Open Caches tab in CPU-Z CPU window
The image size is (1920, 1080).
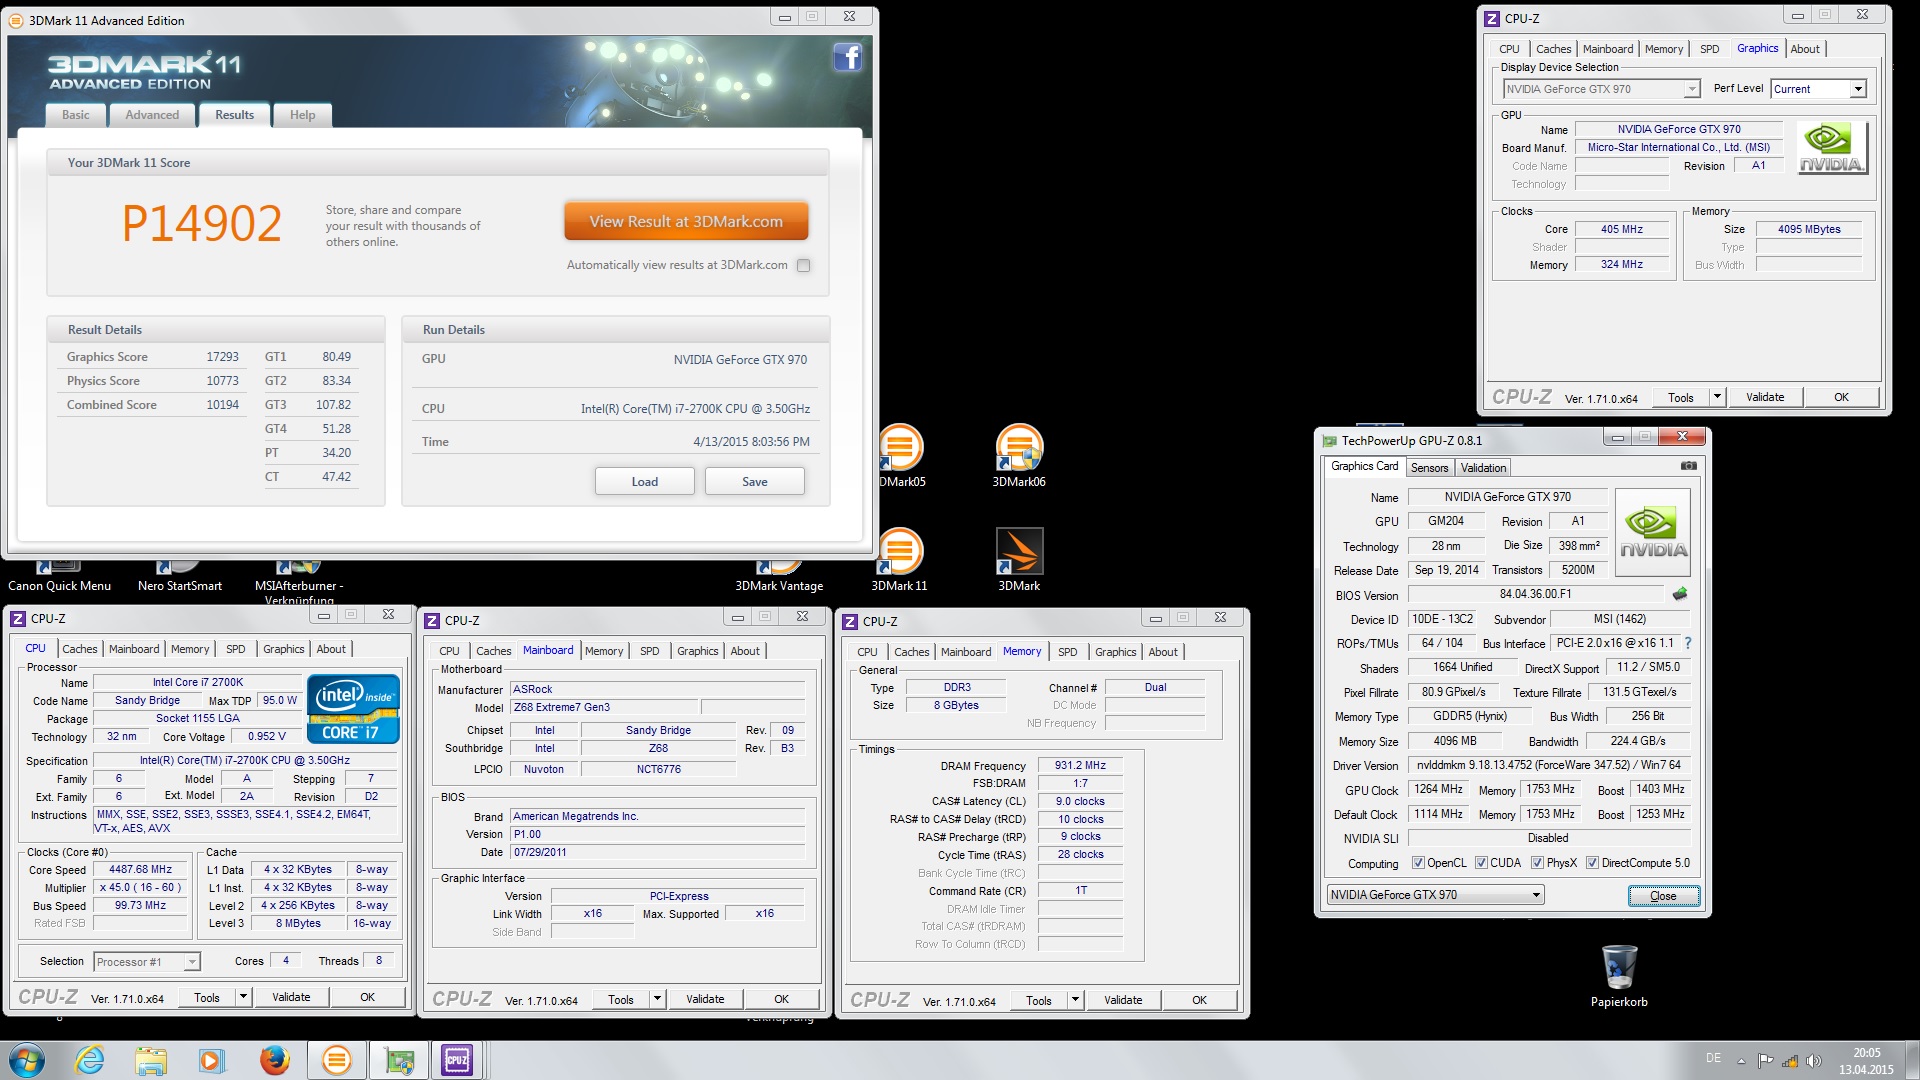pyautogui.click(x=80, y=649)
